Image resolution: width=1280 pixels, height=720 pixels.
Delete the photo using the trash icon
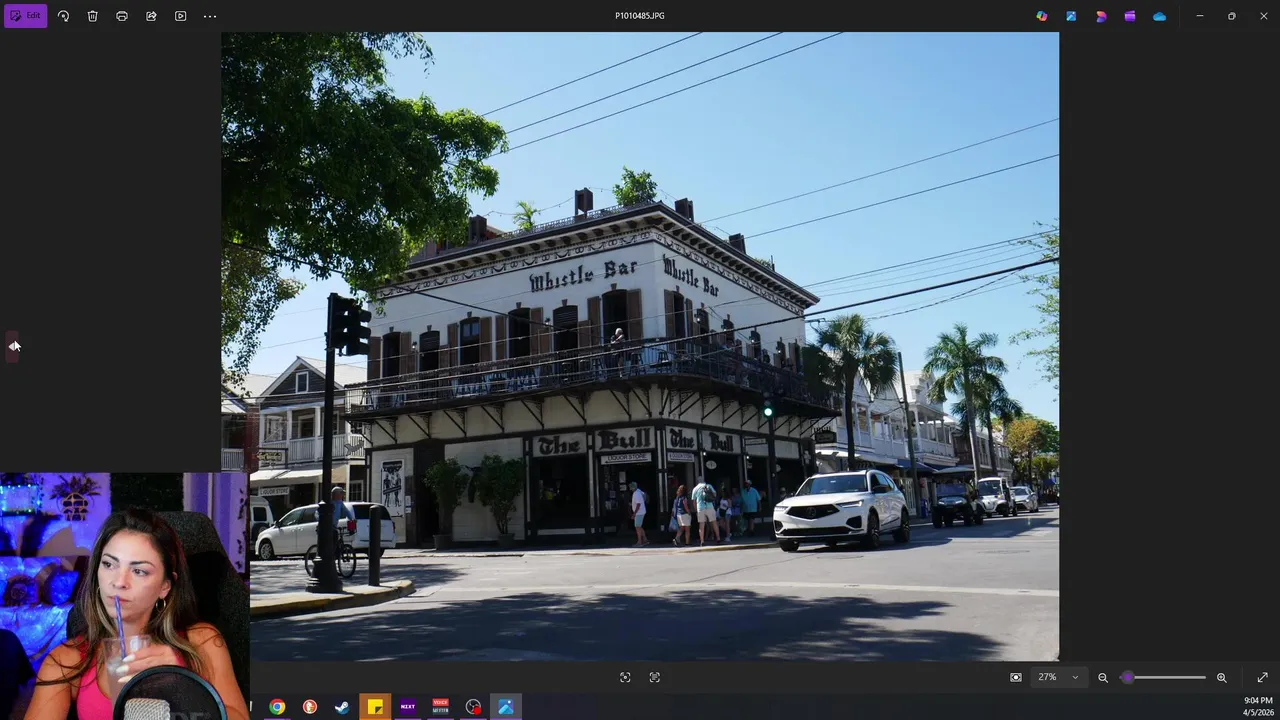pos(92,16)
